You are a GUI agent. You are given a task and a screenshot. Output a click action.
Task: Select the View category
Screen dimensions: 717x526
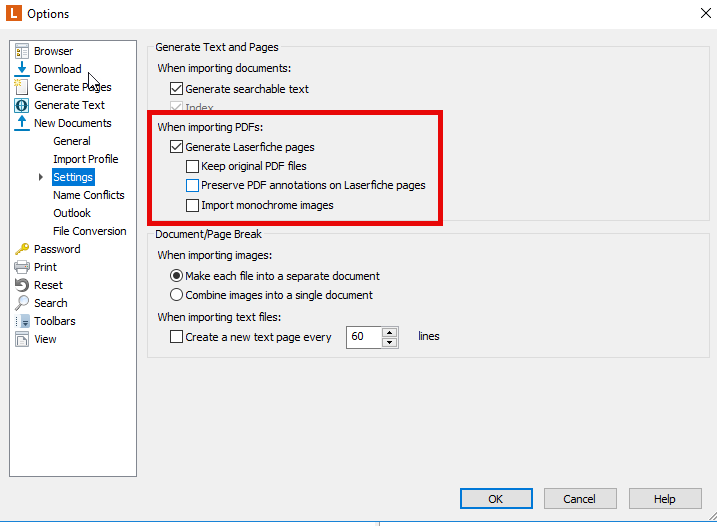(45, 339)
